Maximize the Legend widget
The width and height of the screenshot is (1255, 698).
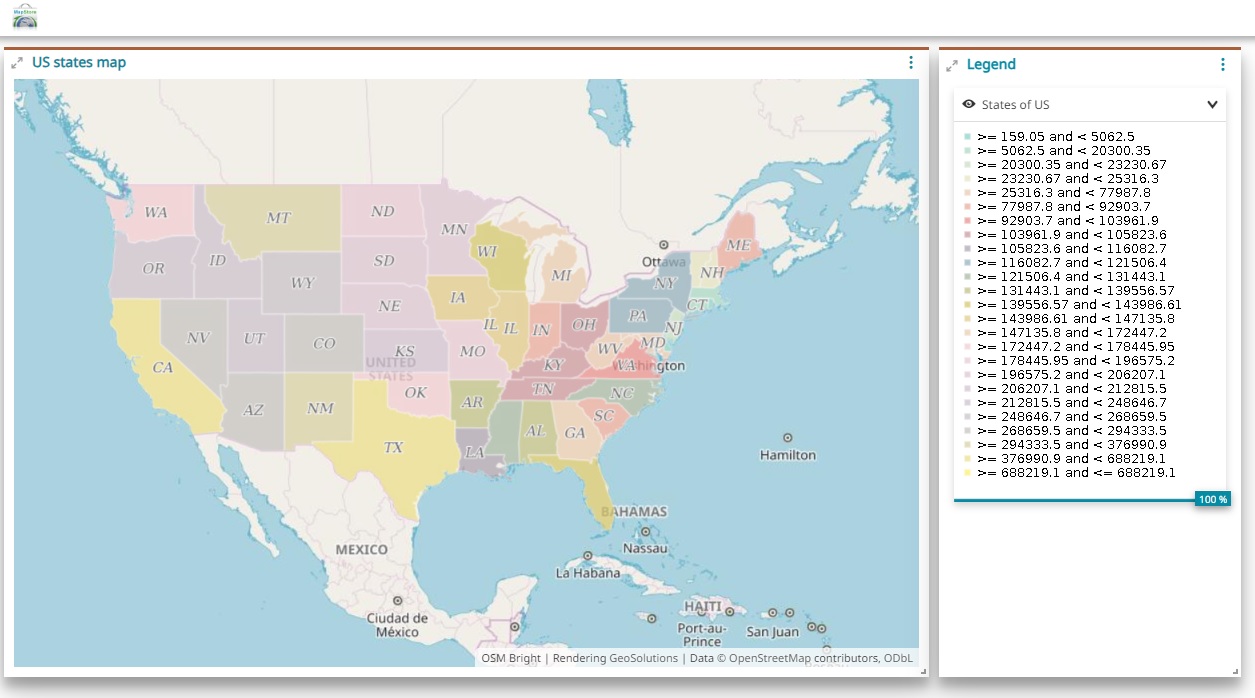(952, 65)
